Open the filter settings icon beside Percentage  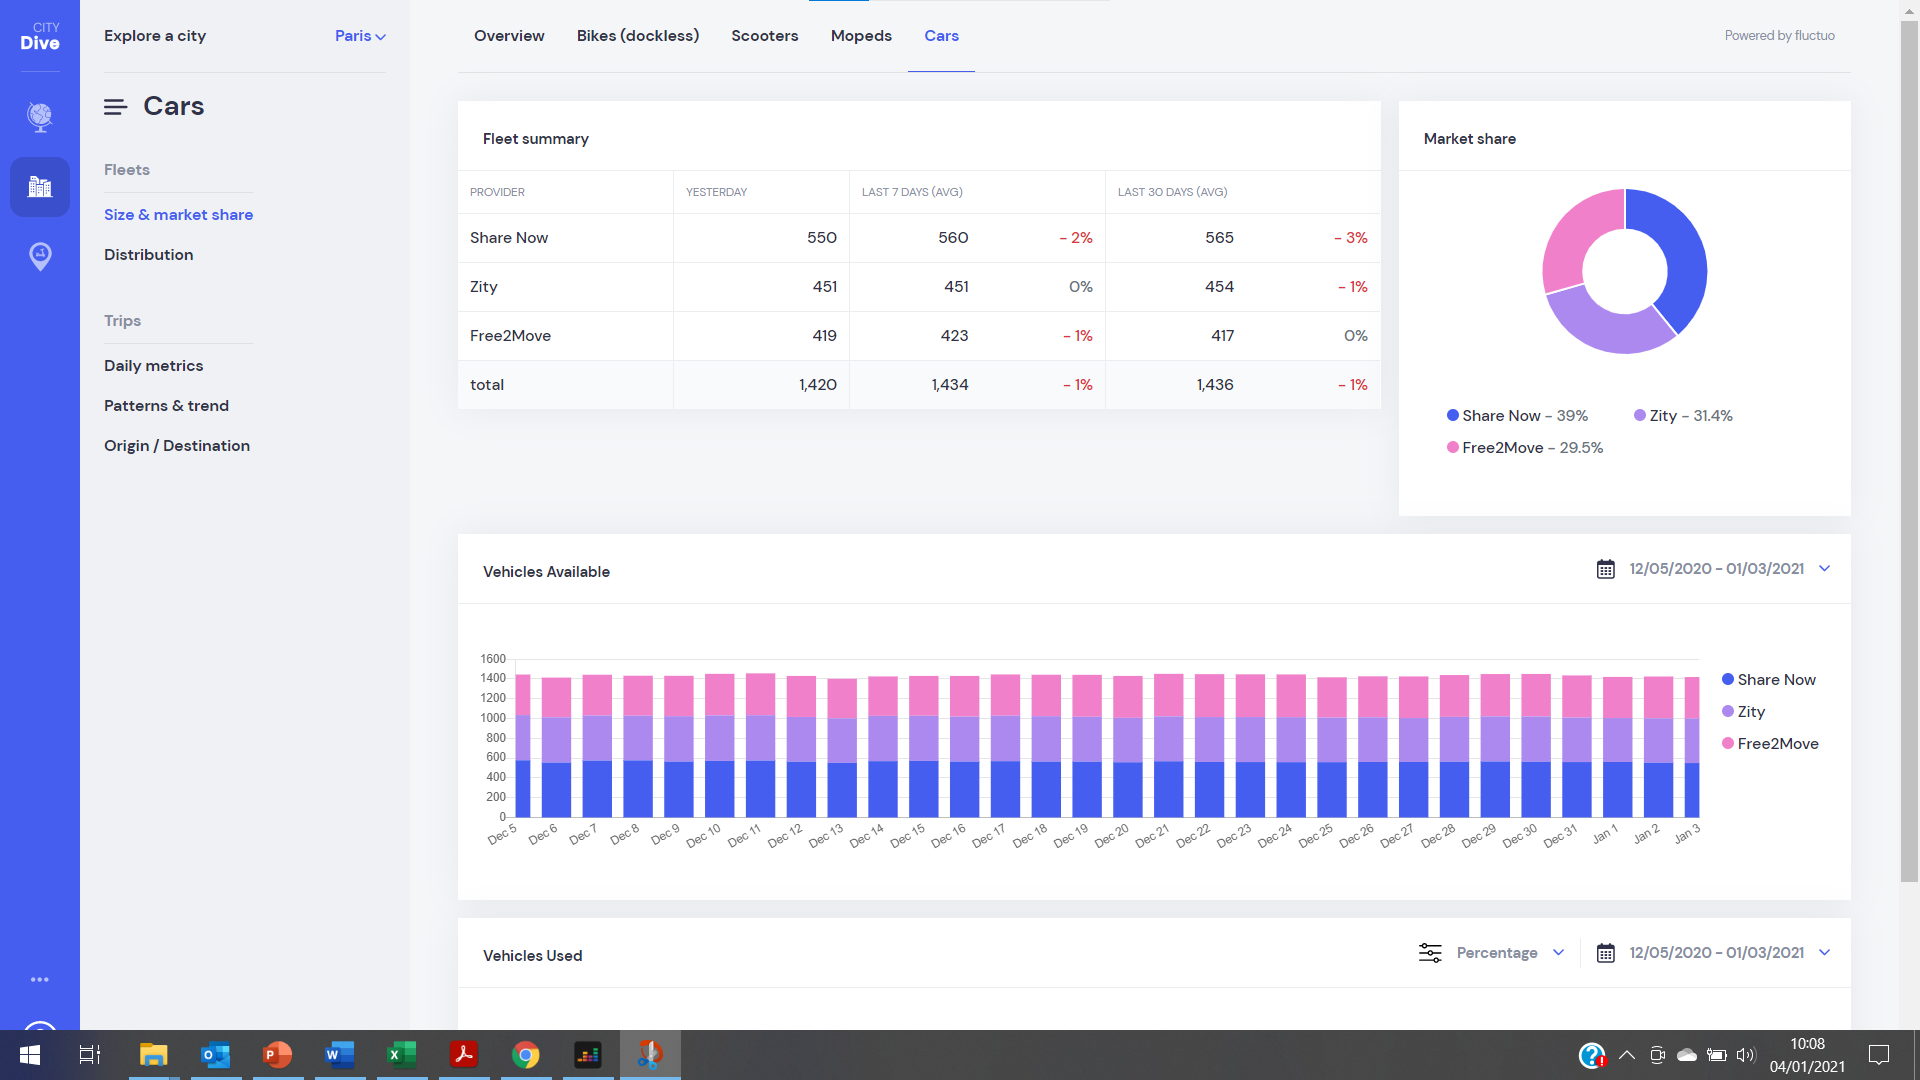pos(1430,953)
